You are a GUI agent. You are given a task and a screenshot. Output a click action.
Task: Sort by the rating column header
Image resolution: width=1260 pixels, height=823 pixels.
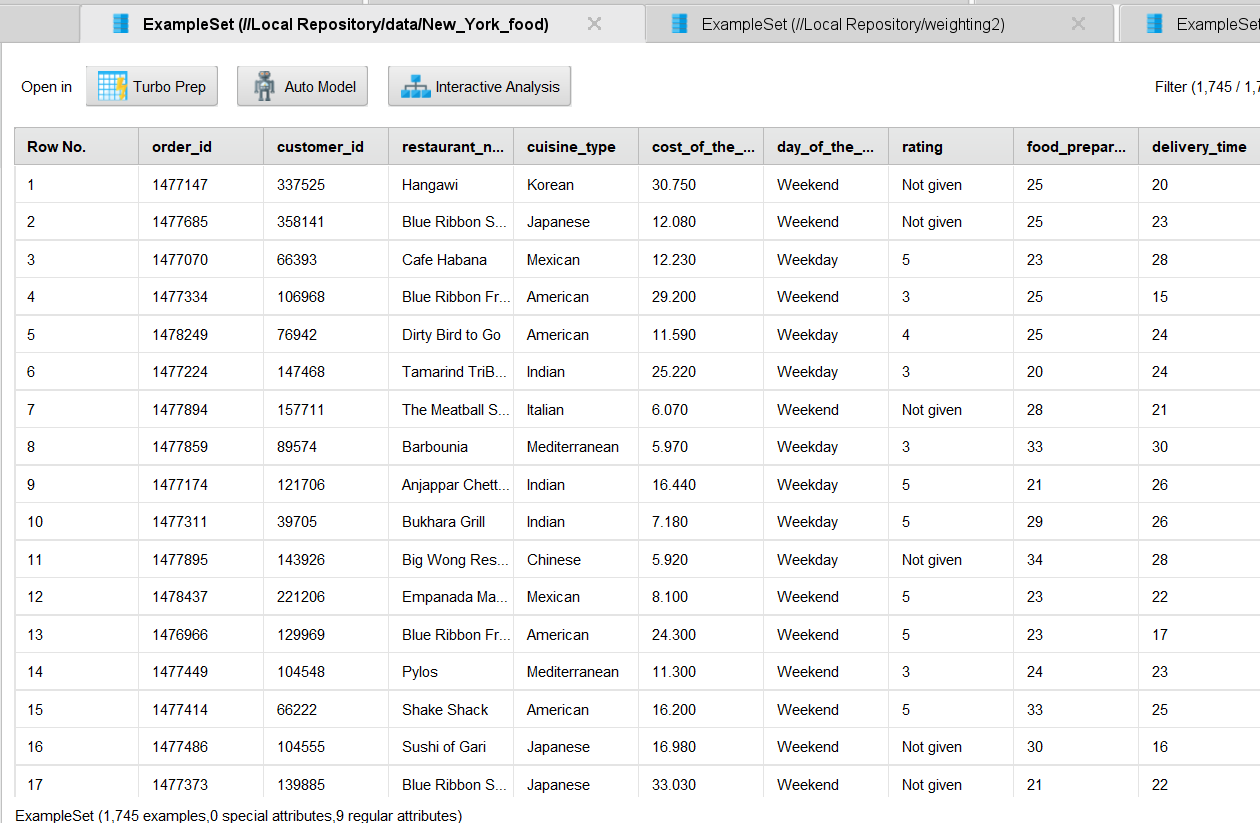coord(951,147)
